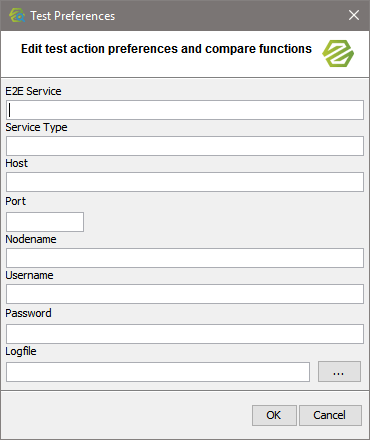Confirm settings with the OK button
Viewport: 370px width, 440px height.
tap(274, 415)
